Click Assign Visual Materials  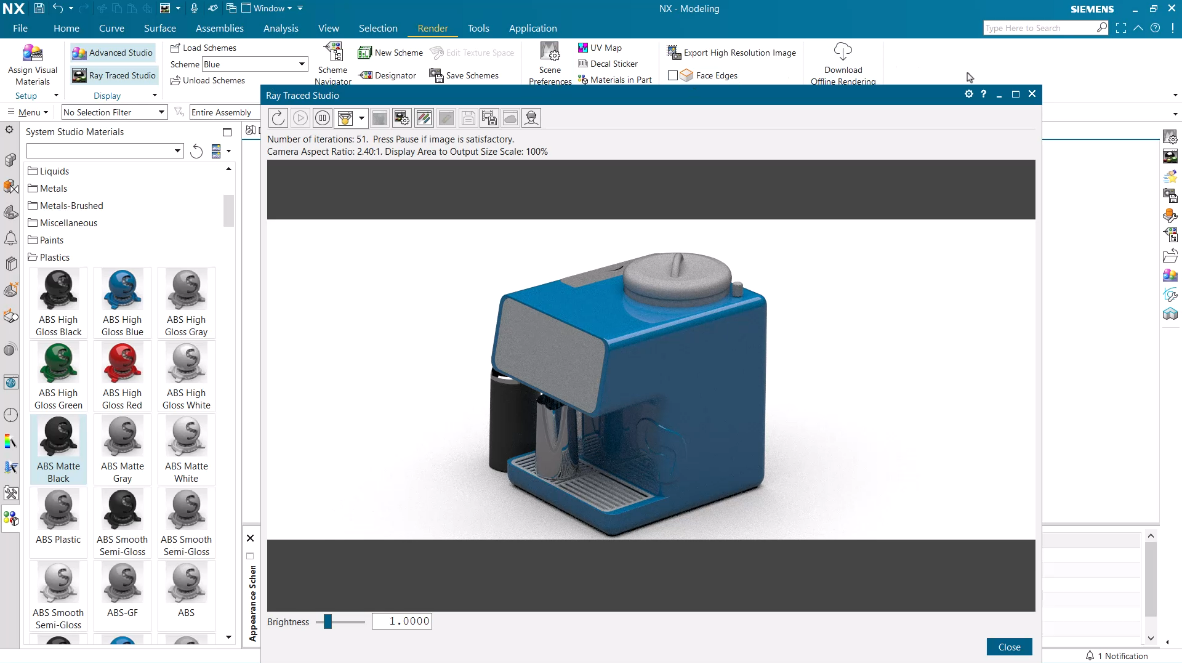[x=33, y=60]
